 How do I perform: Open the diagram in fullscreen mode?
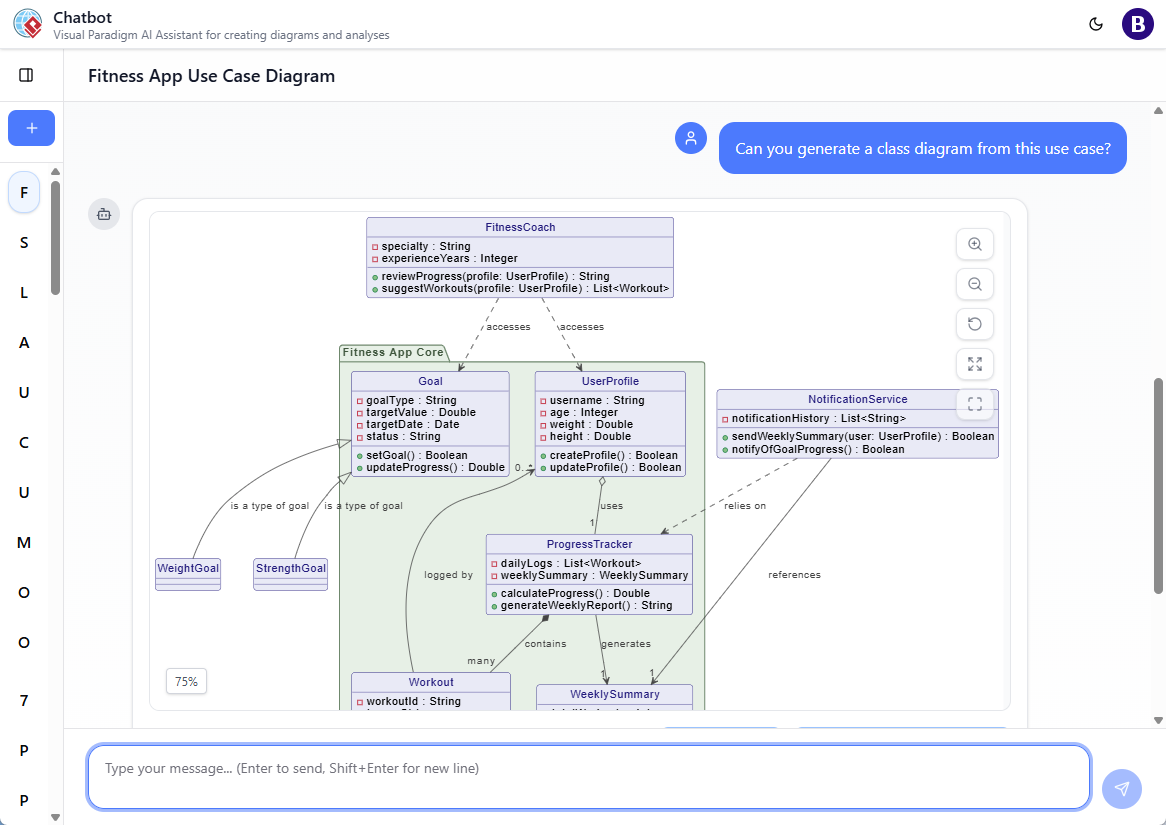(x=974, y=404)
